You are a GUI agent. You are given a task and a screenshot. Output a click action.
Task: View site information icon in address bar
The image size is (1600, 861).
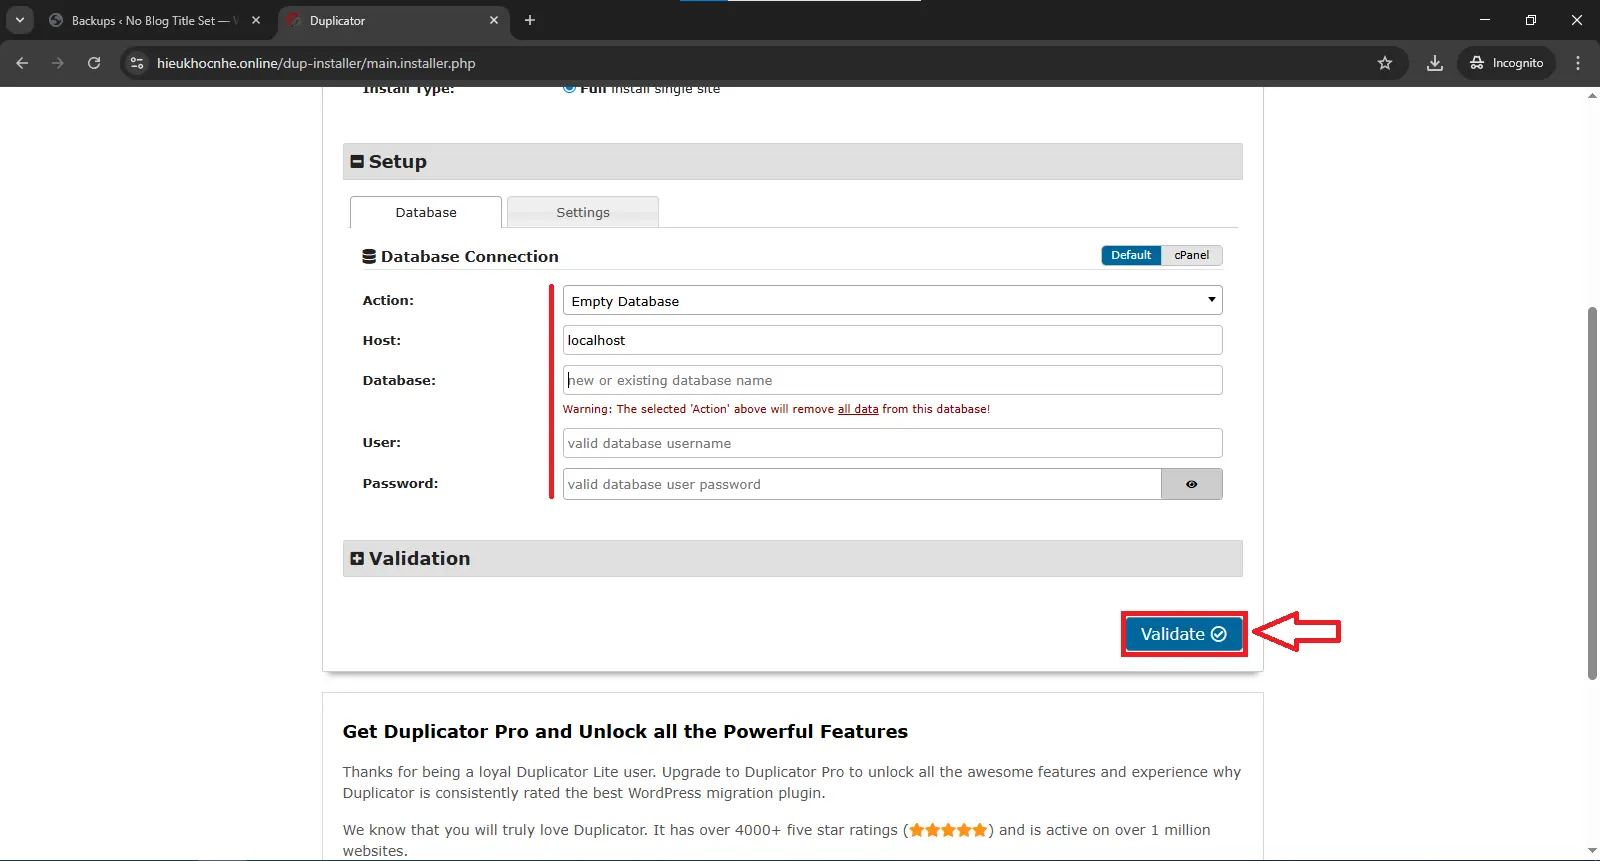point(138,63)
